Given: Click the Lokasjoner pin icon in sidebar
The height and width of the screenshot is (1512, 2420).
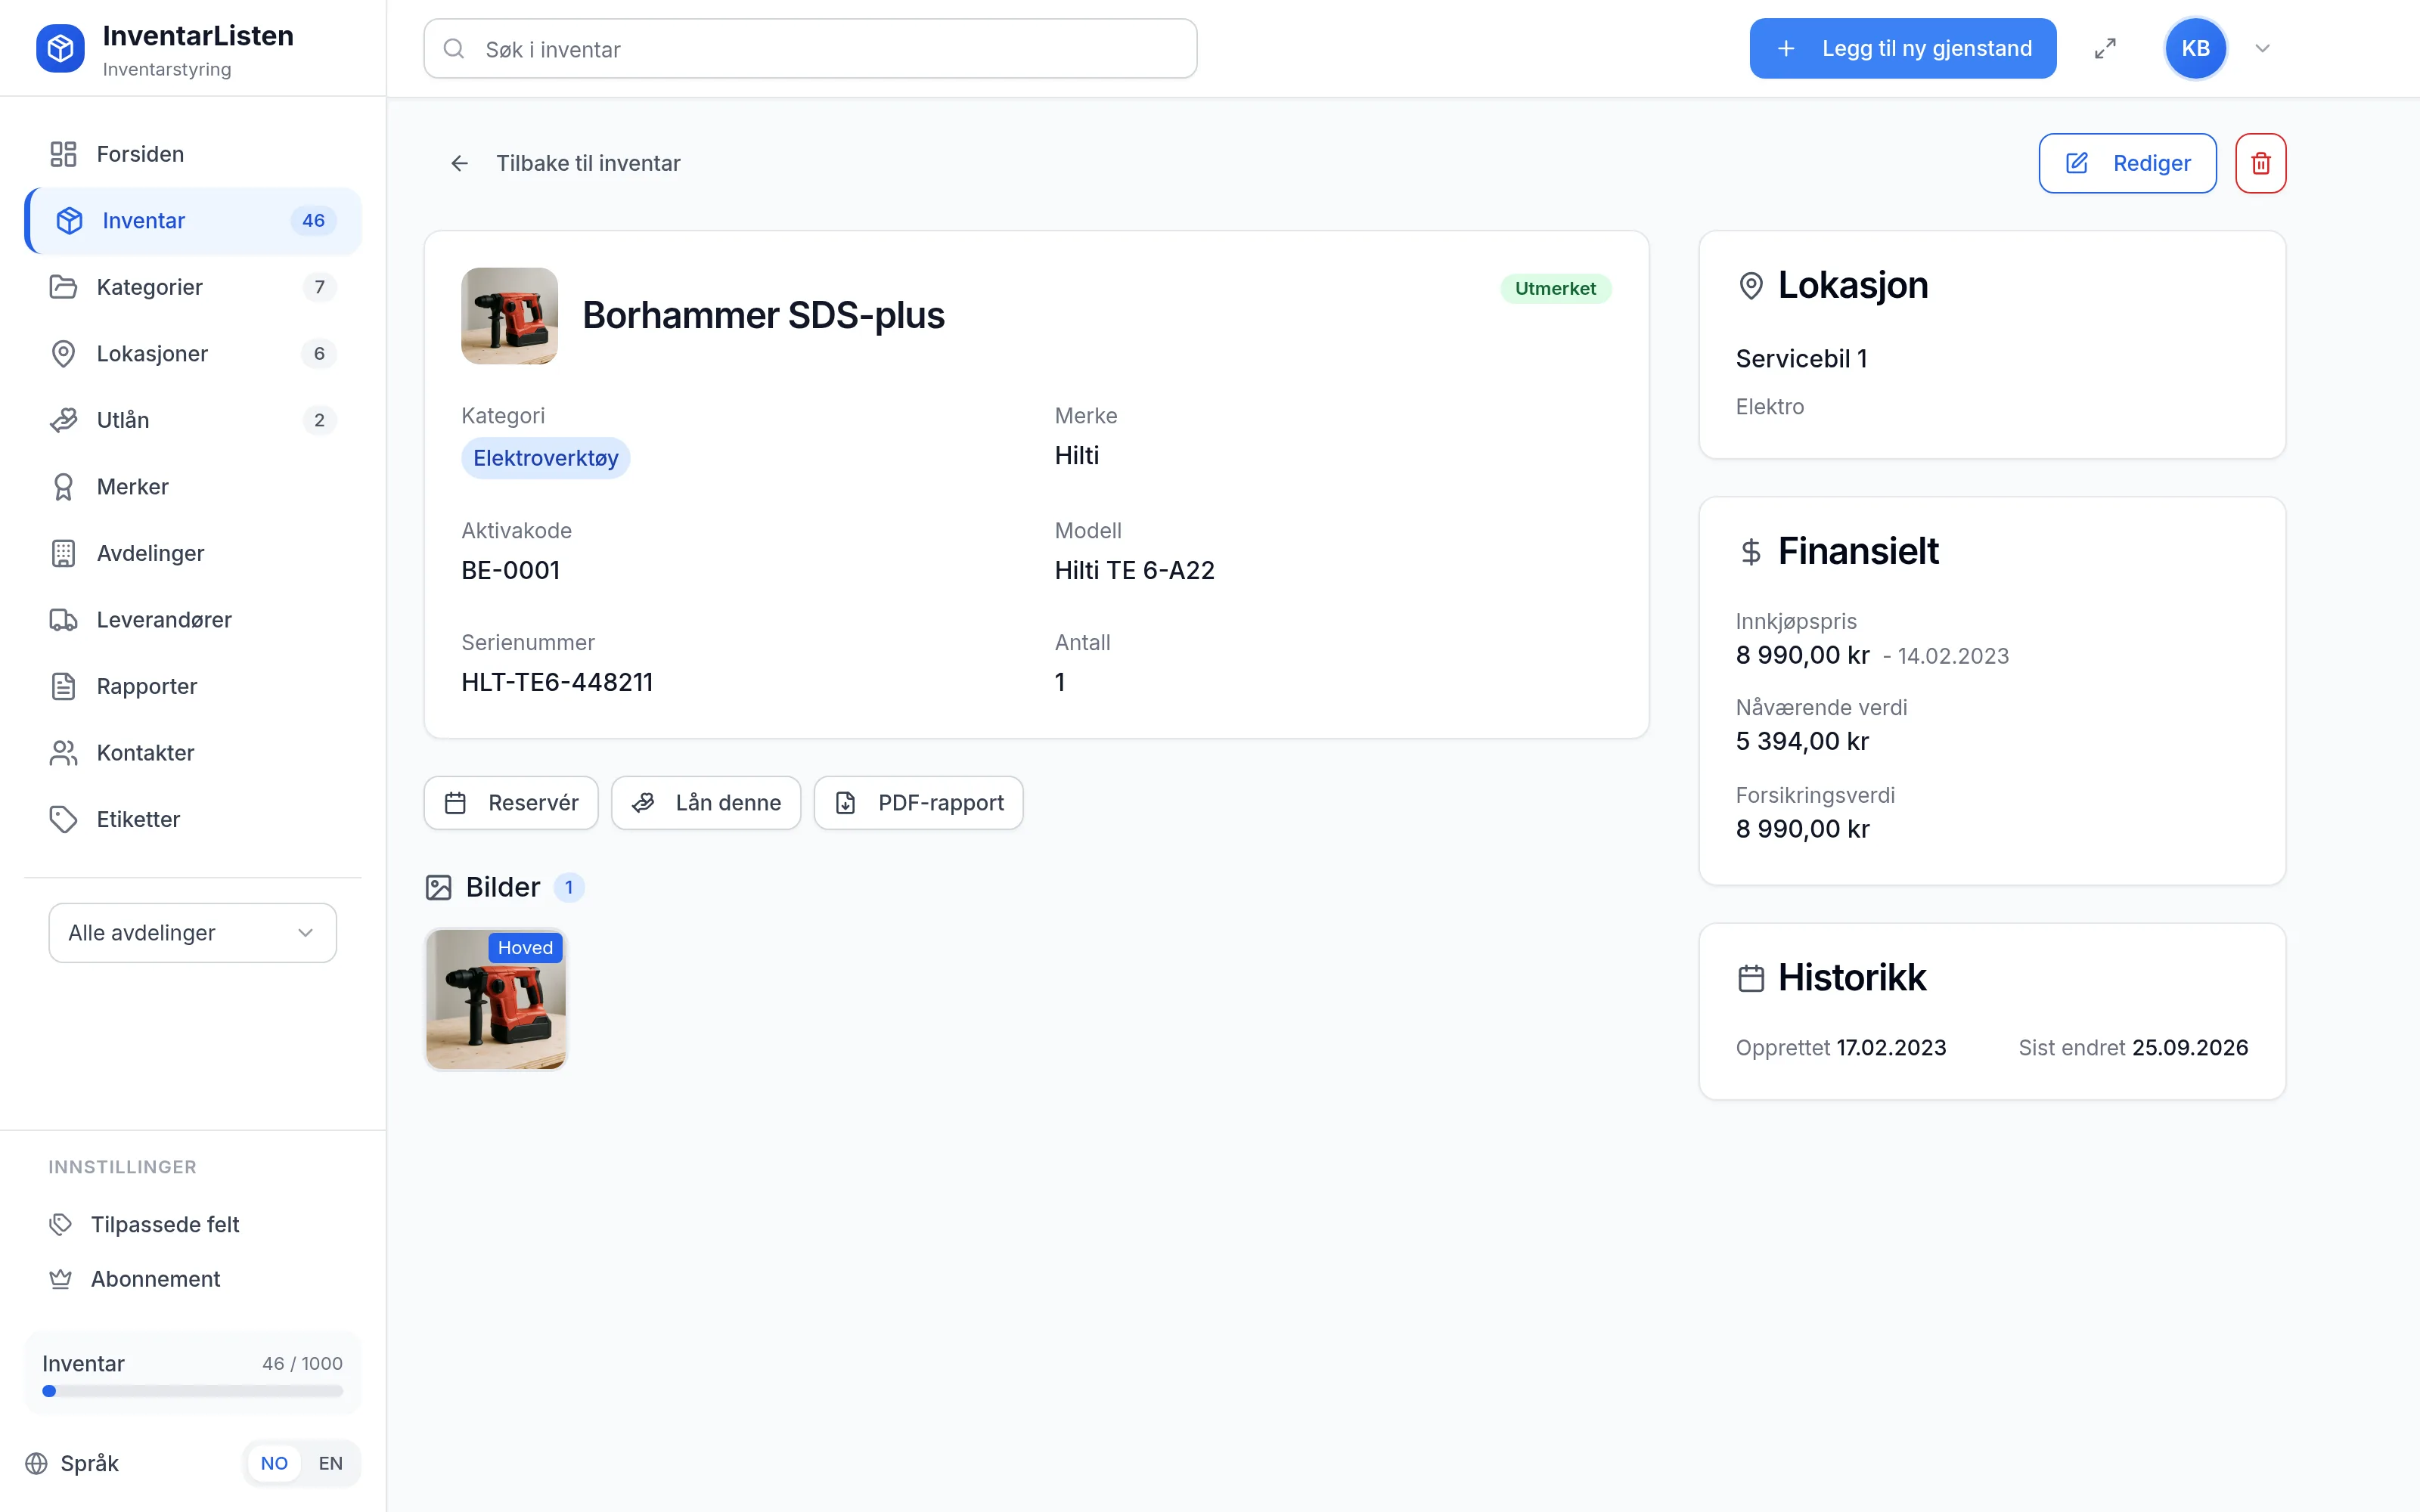Looking at the screenshot, I should 63,354.
